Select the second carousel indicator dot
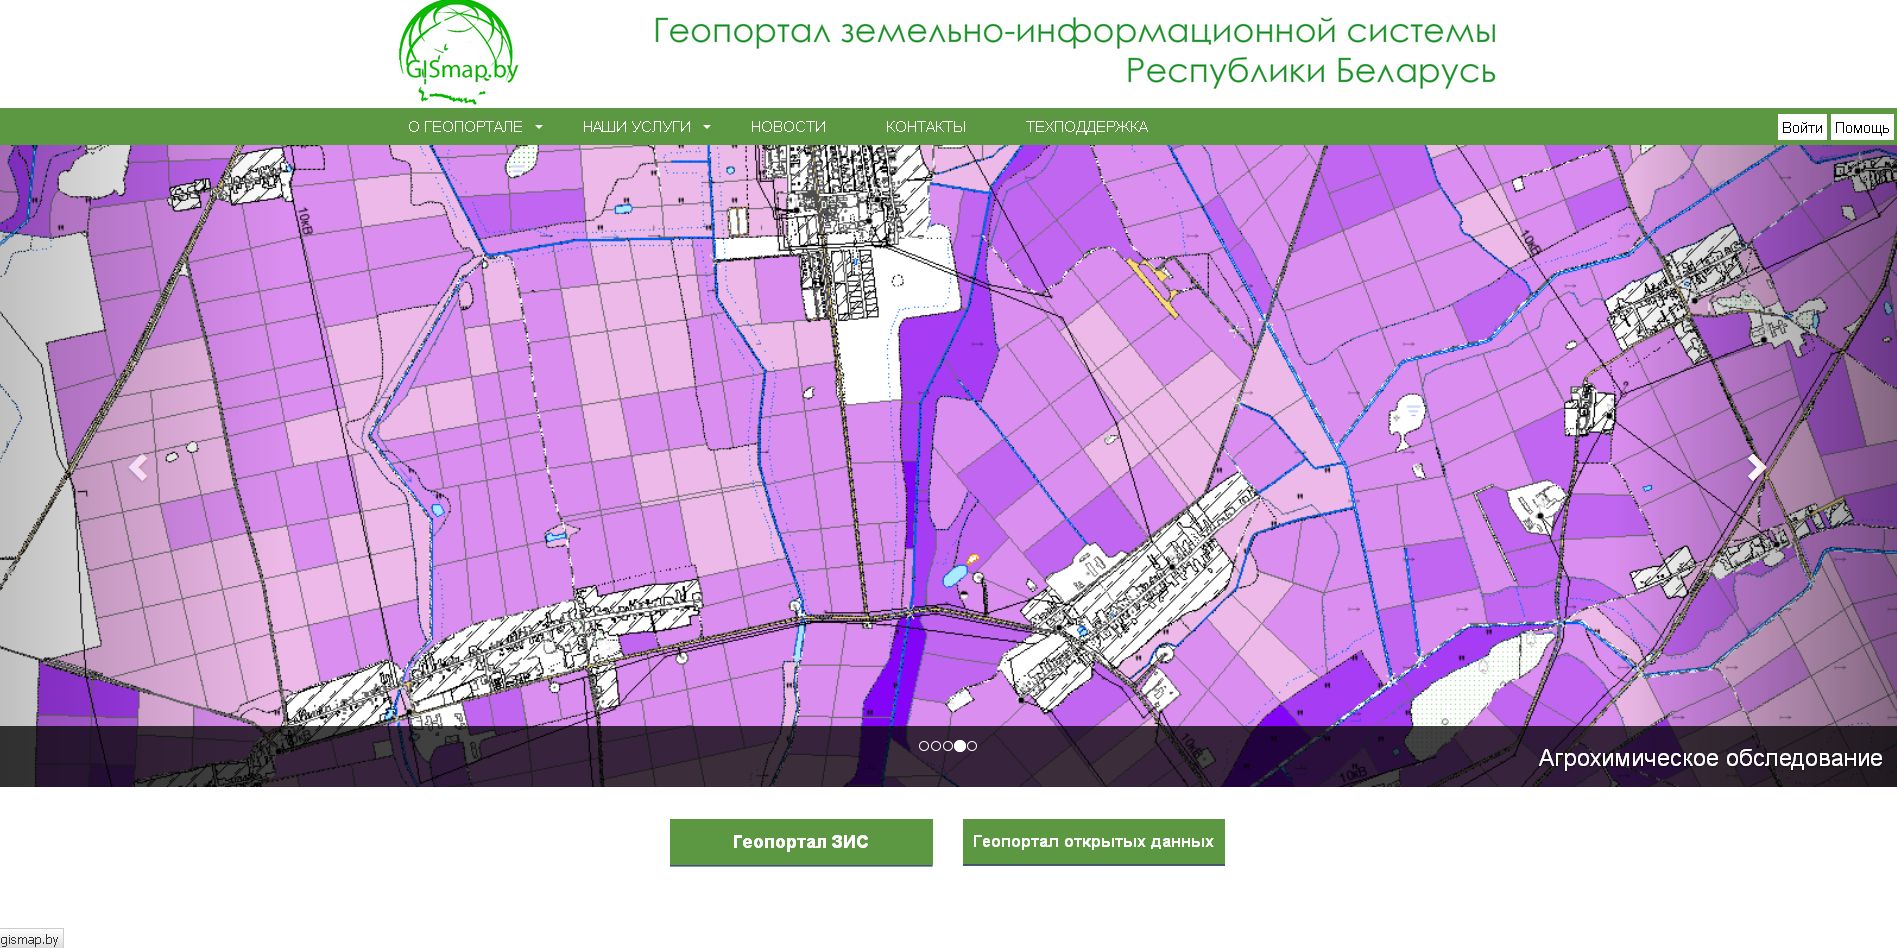Image resolution: width=1897 pixels, height=948 pixels. pyautogui.click(x=936, y=746)
